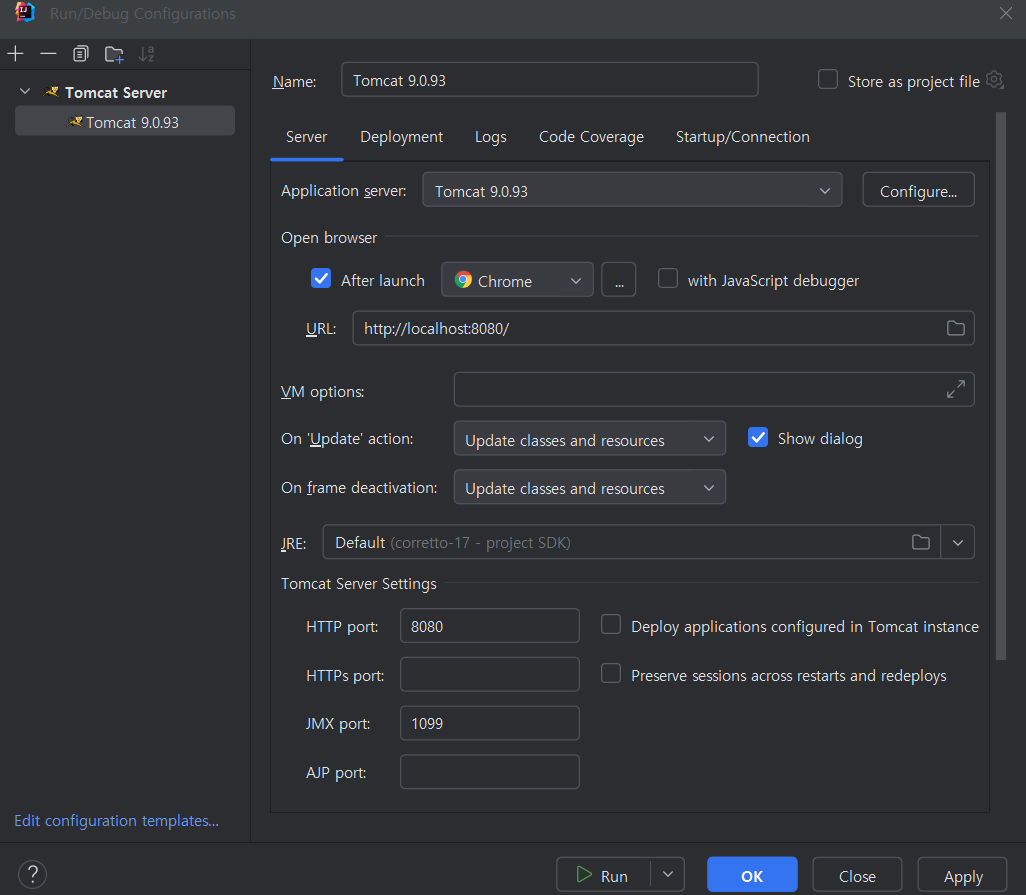
Task: Open browser selection ellipsis button
Action: click(618, 280)
